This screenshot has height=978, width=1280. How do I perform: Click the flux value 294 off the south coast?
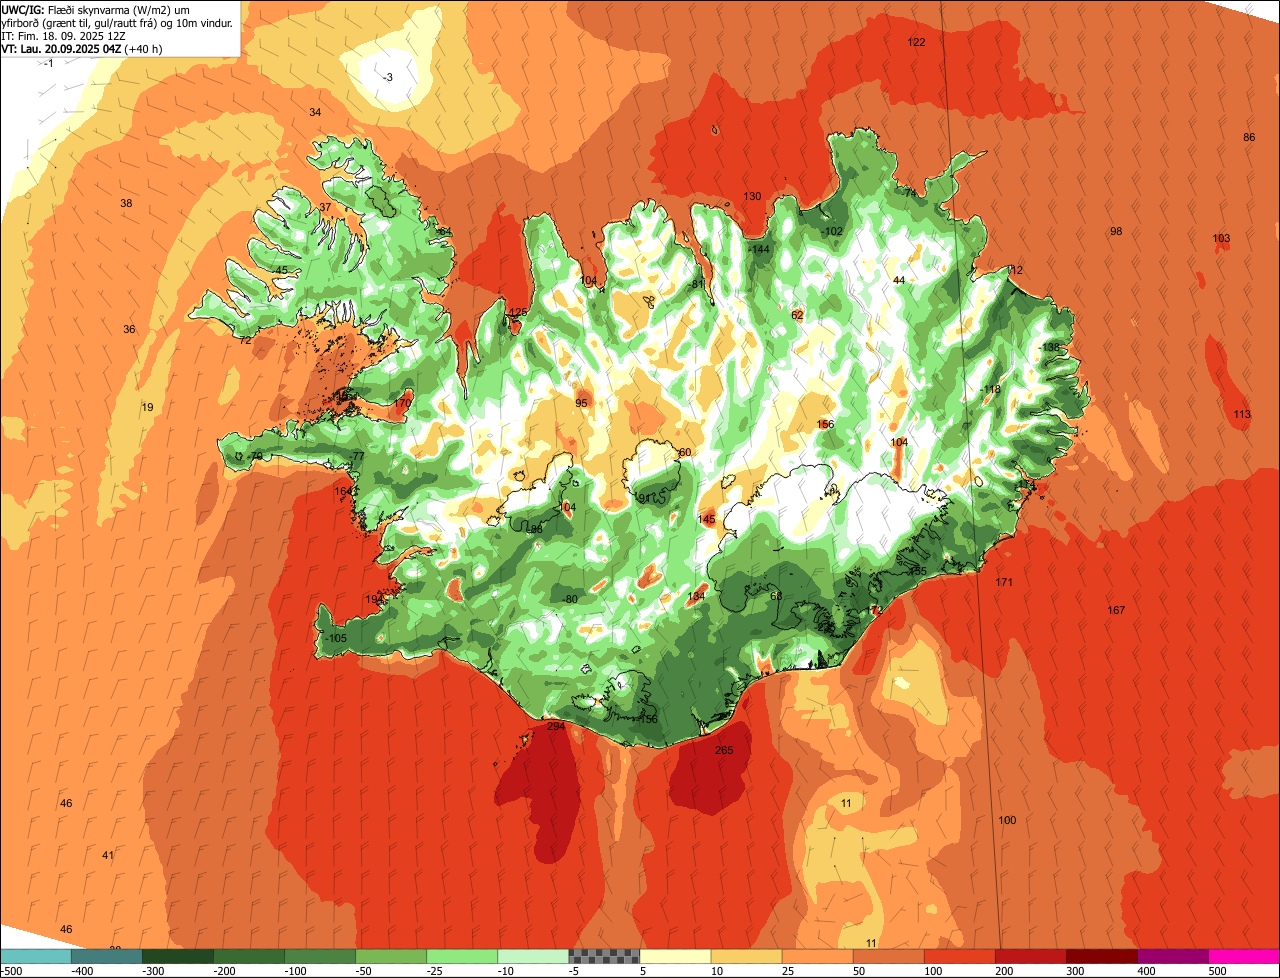click(x=556, y=726)
